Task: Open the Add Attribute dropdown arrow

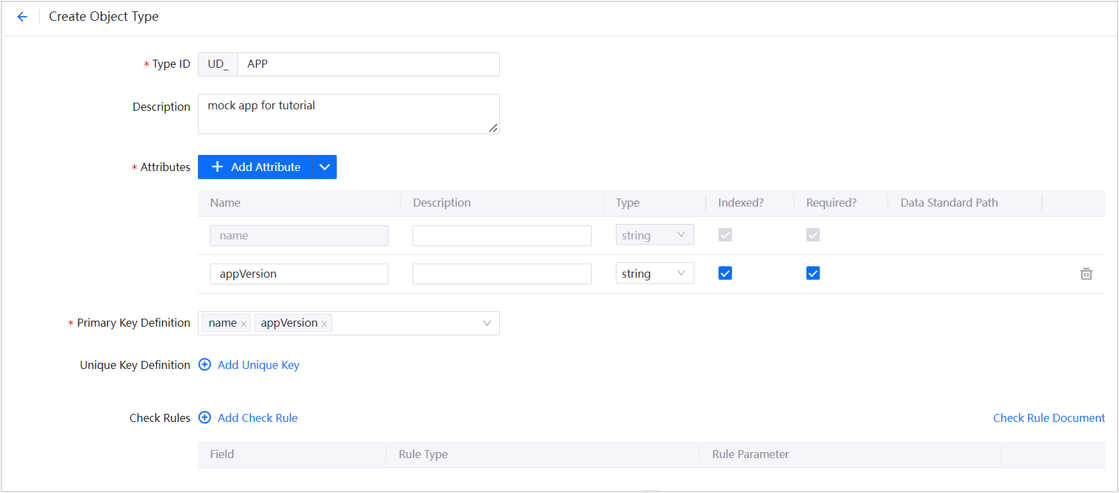Action: [x=325, y=167]
